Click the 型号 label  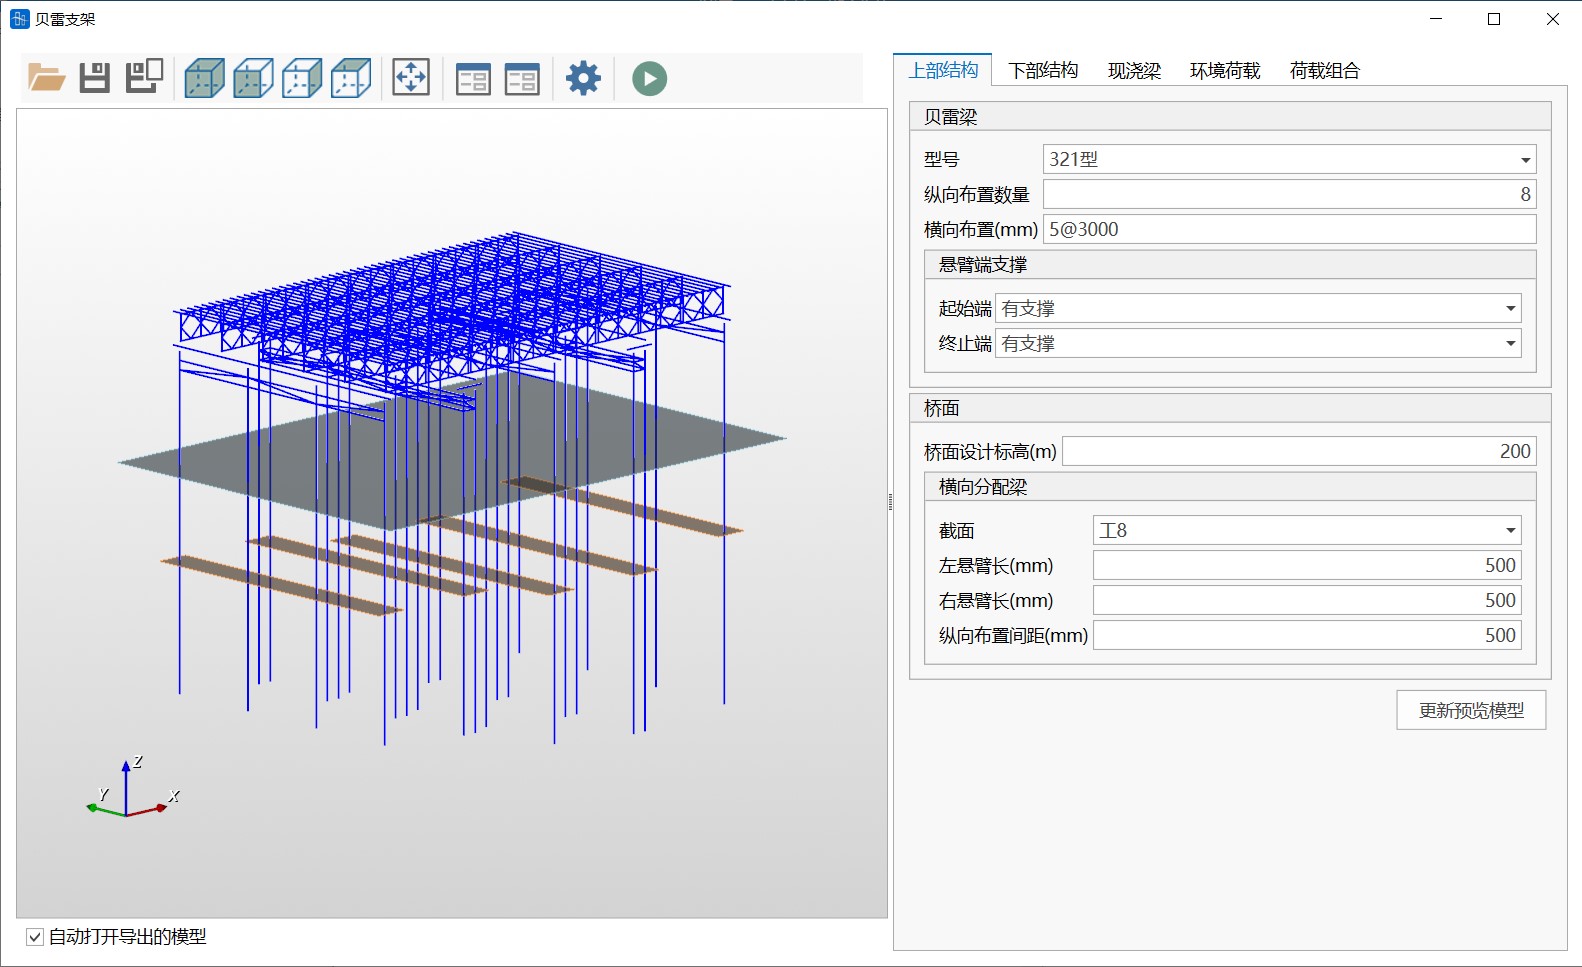(x=941, y=159)
